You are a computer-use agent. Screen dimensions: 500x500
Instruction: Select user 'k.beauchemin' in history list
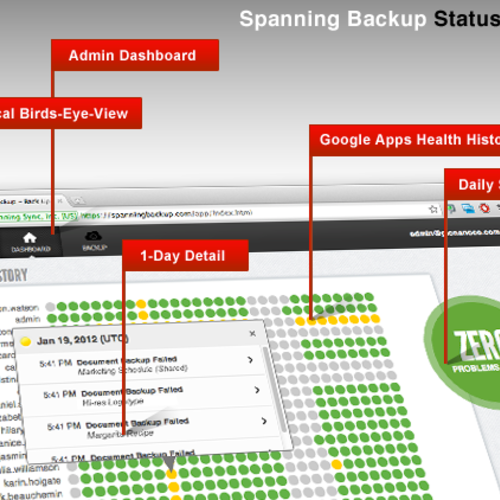[x=32, y=495]
